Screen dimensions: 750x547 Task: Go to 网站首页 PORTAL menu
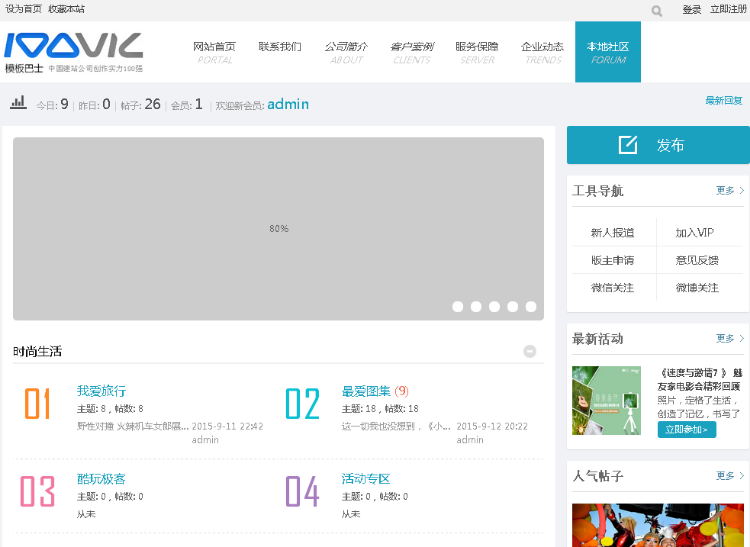pyautogui.click(x=214, y=52)
